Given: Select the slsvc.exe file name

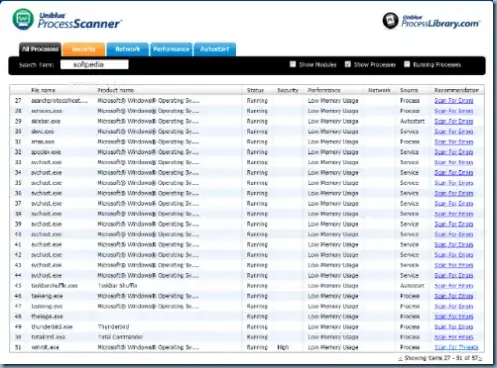Looking at the screenshot, I should pyautogui.click(x=42, y=132).
